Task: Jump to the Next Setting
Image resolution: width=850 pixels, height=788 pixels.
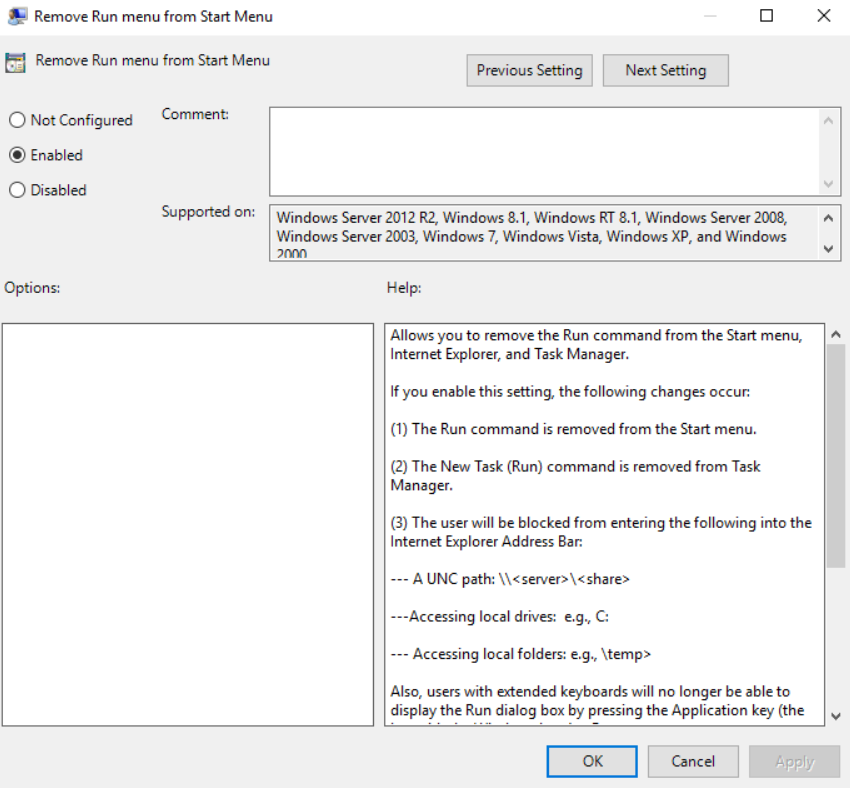Action: pyautogui.click(x=665, y=70)
